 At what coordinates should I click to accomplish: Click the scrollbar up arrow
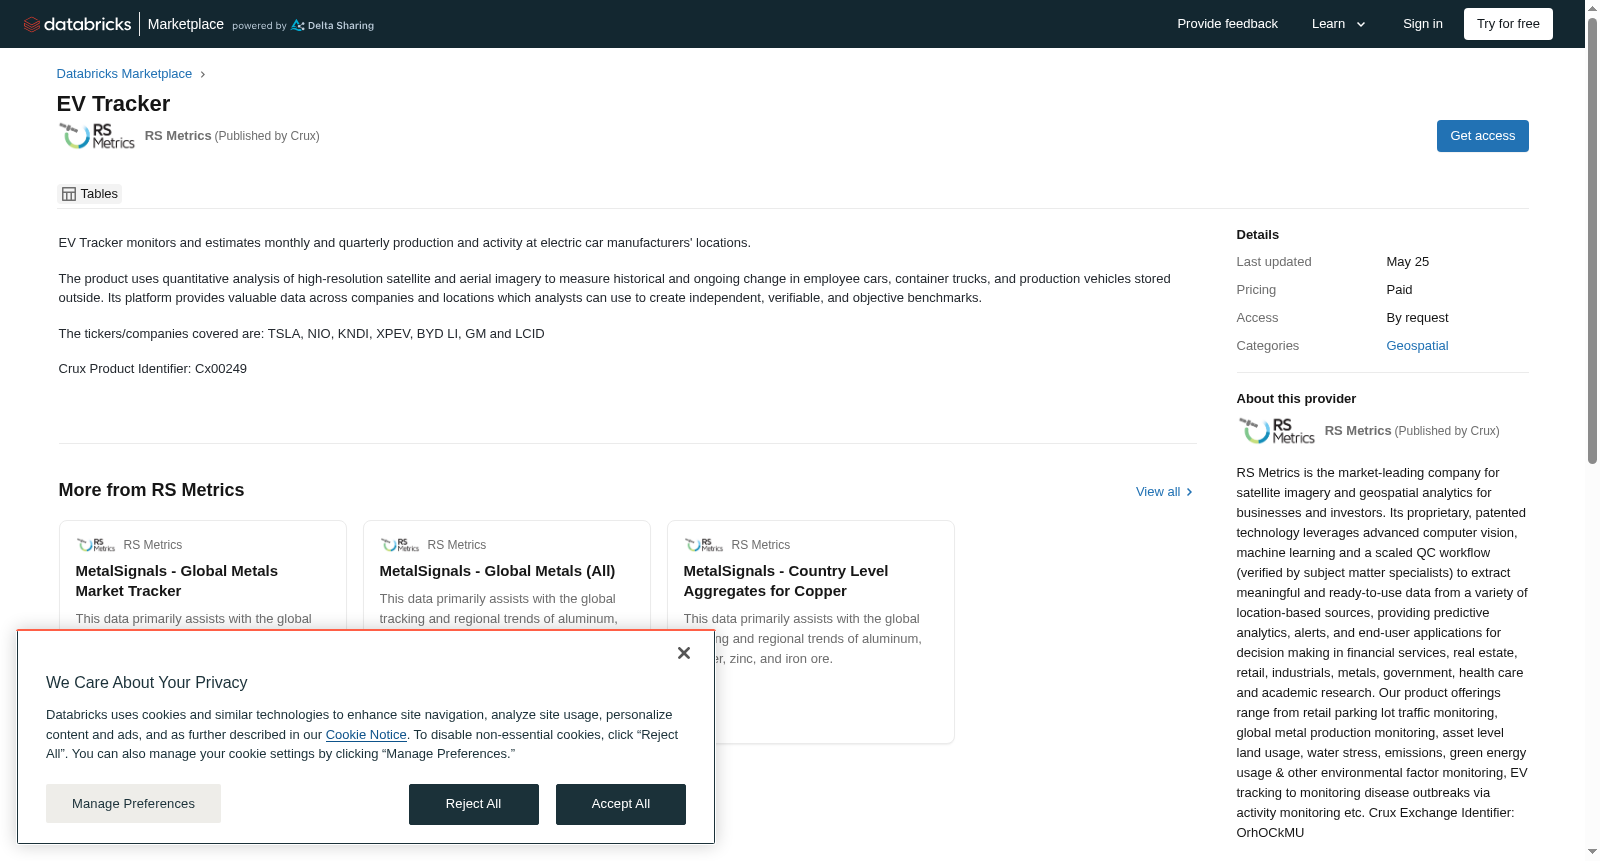pyautogui.click(x=1592, y=7)
